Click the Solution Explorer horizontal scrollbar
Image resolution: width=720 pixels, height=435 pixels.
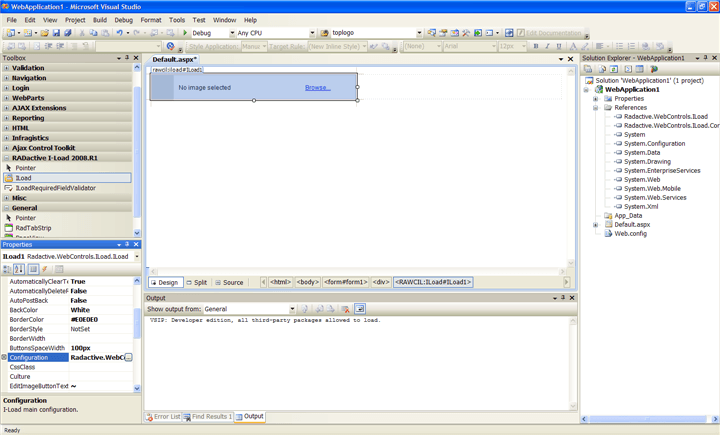(x=649, y=419)
